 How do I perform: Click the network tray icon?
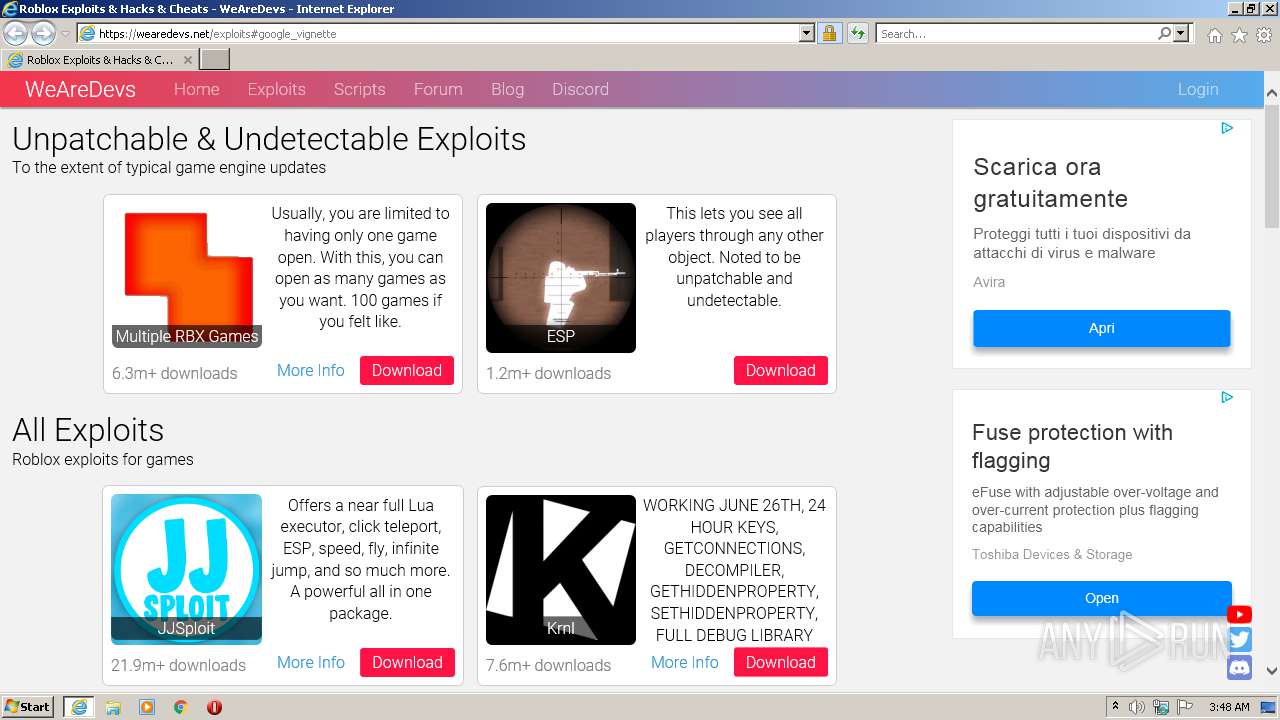pyautogui.click(x=1161, y=707)
